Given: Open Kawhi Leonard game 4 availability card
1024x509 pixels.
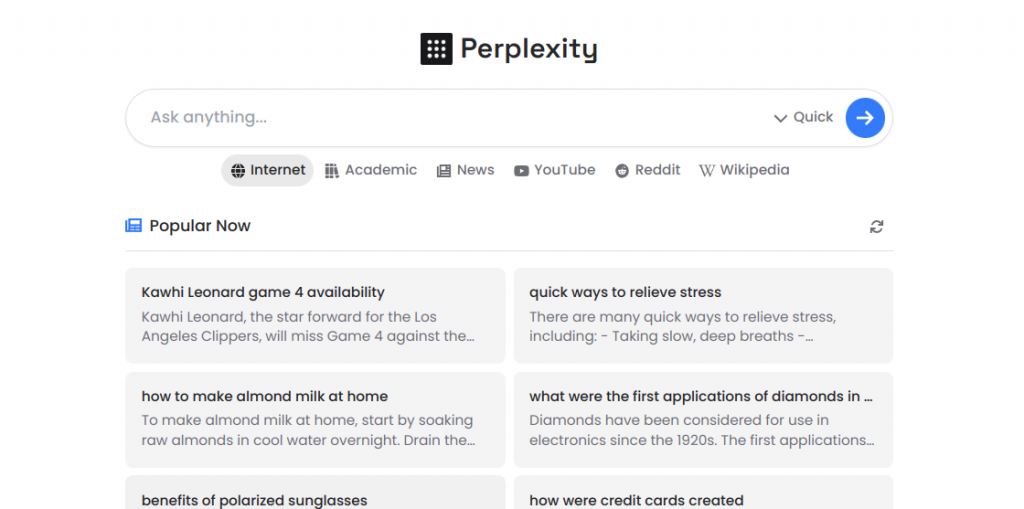Looking at the screenshot, I should [x=315, y=316].
